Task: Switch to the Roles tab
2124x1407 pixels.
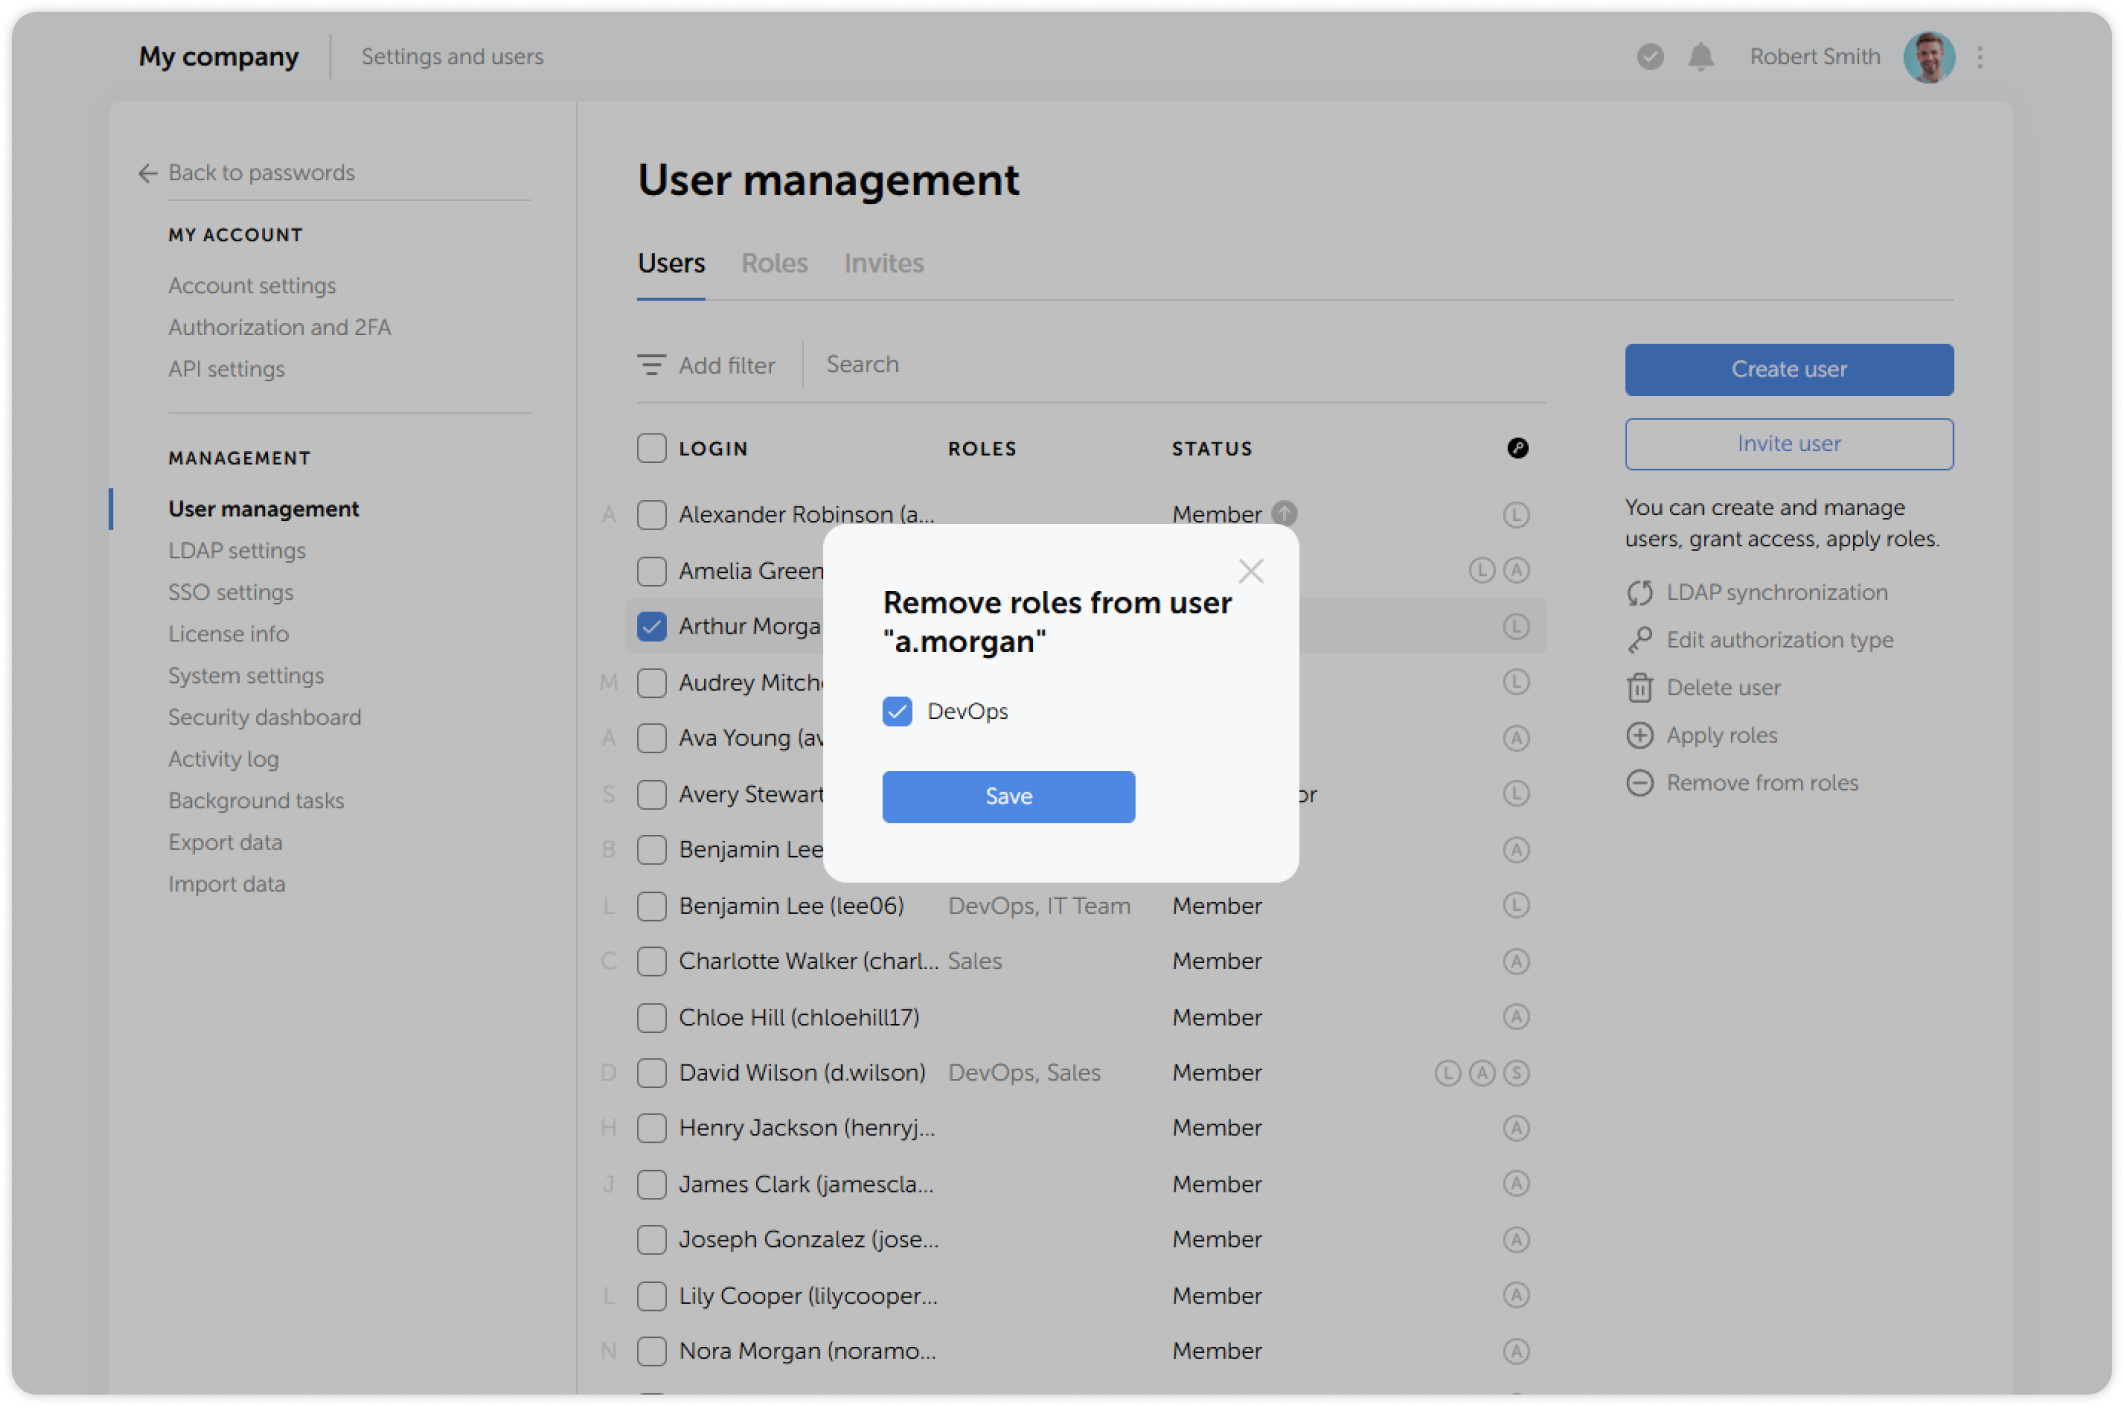Action: [774, 263]
